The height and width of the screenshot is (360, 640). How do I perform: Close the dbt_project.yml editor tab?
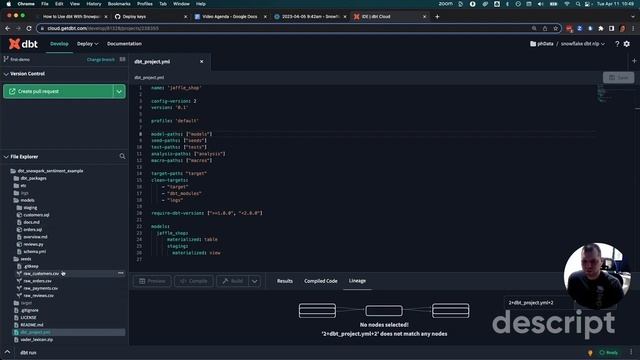(x=201, y=62)
